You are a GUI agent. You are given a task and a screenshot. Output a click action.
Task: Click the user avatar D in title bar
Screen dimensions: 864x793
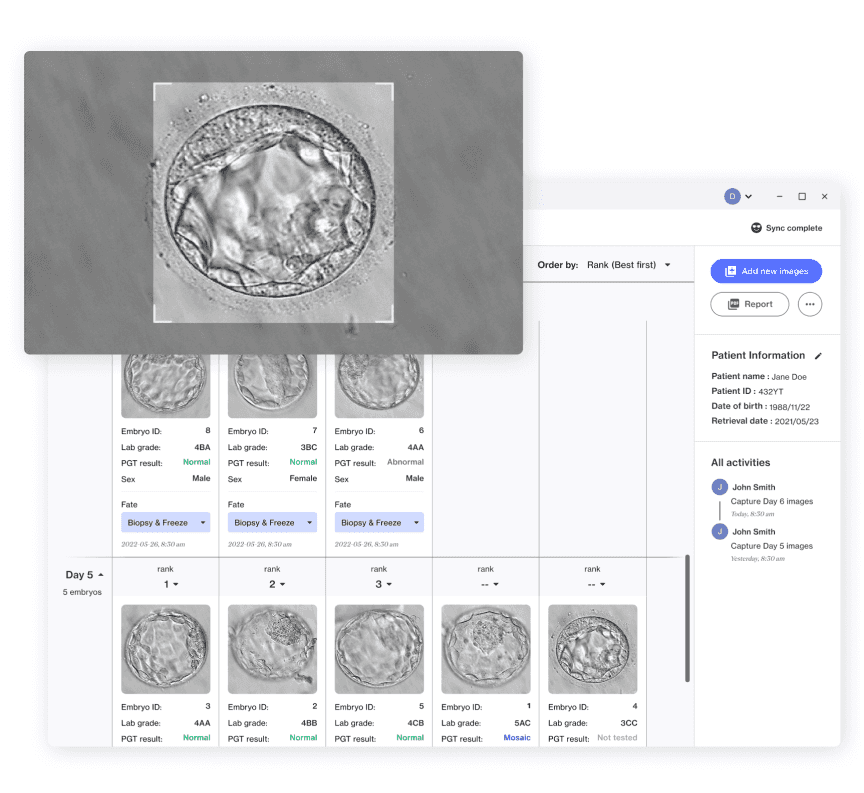[x=732, y=196]
